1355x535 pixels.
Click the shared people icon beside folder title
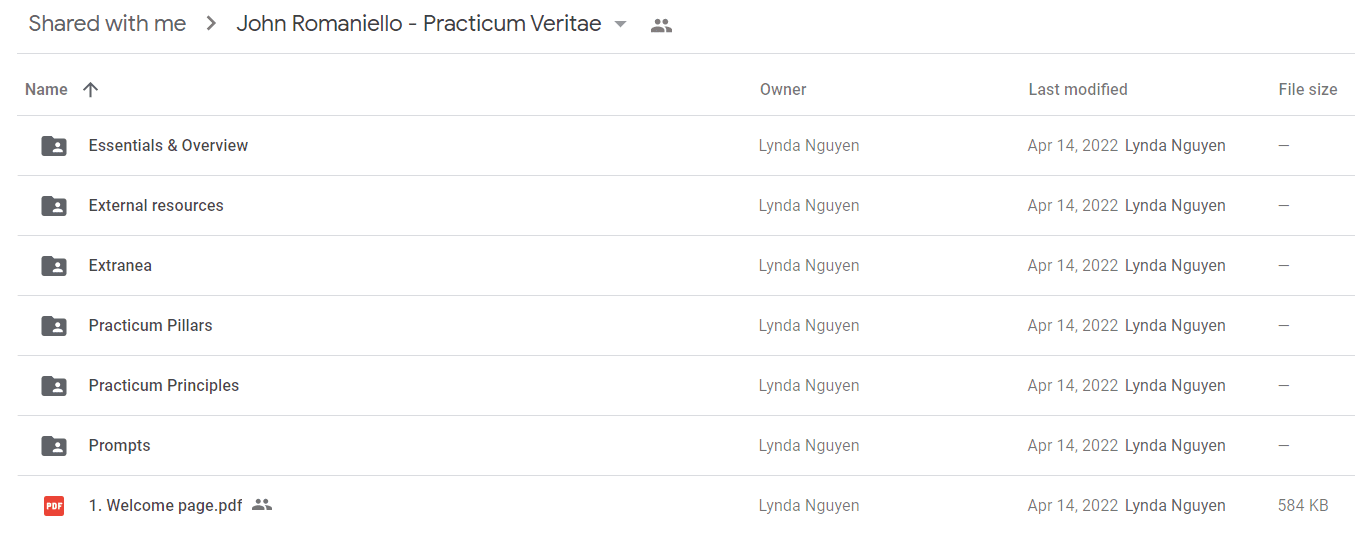point(661,26)
